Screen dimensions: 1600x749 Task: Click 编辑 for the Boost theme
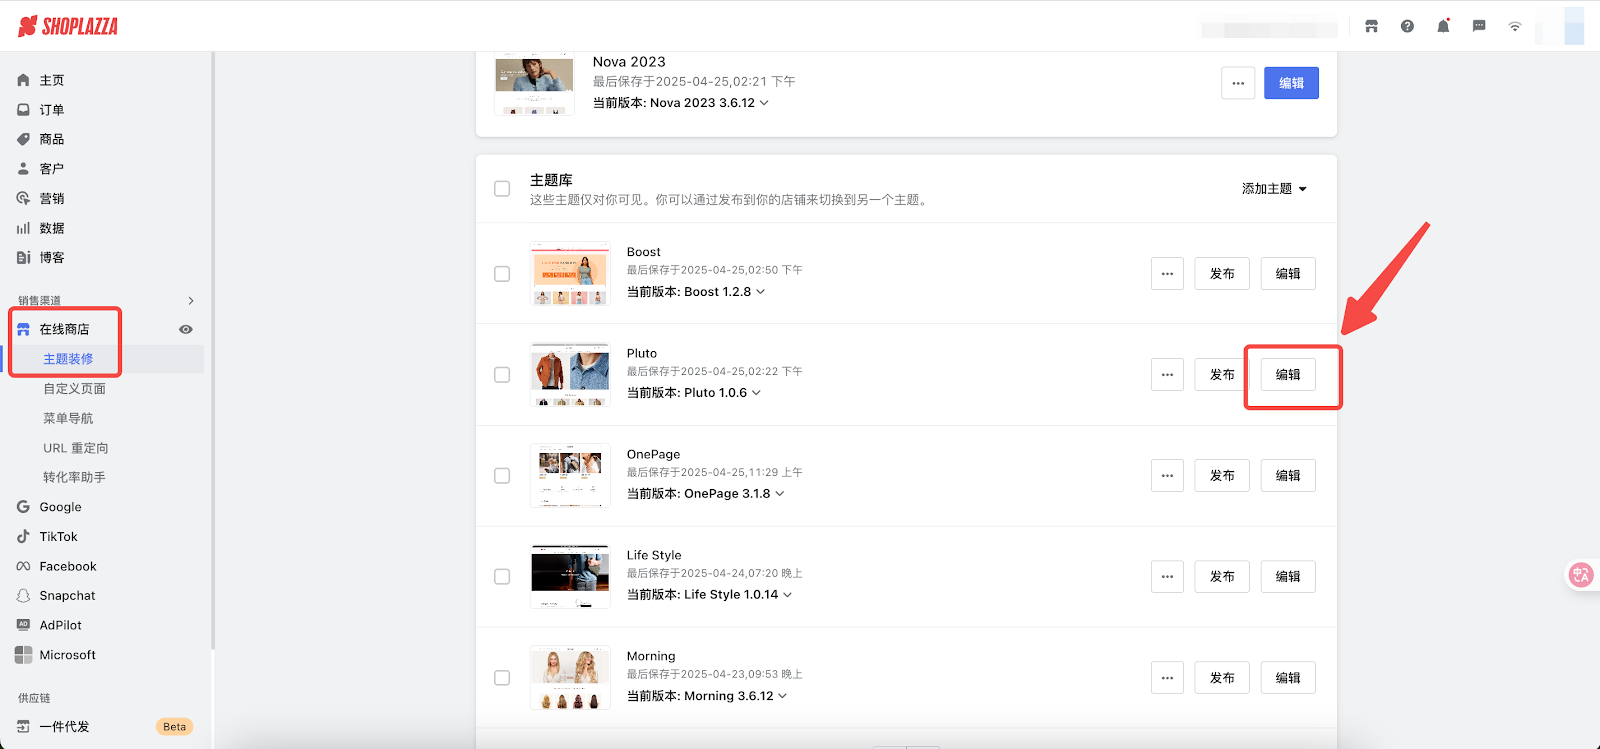coord(1288,274)
